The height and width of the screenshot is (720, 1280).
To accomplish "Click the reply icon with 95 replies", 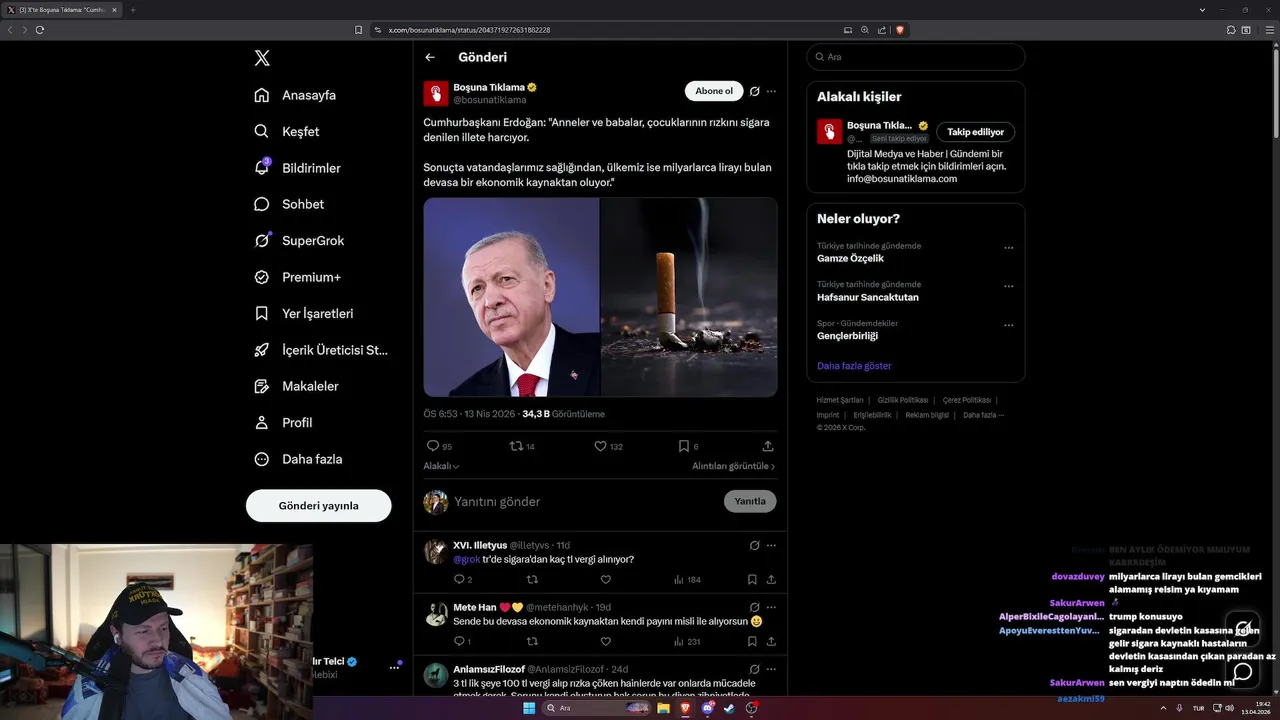I will click(433, 446).
